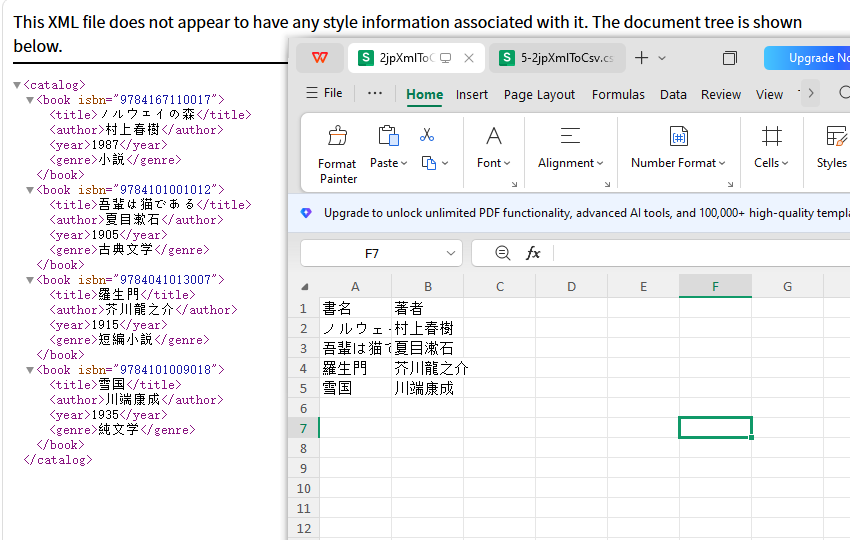Click the XML title line ノルウェイの森
The height and width of the screenshot is (540, 850).
coord(150,114)
